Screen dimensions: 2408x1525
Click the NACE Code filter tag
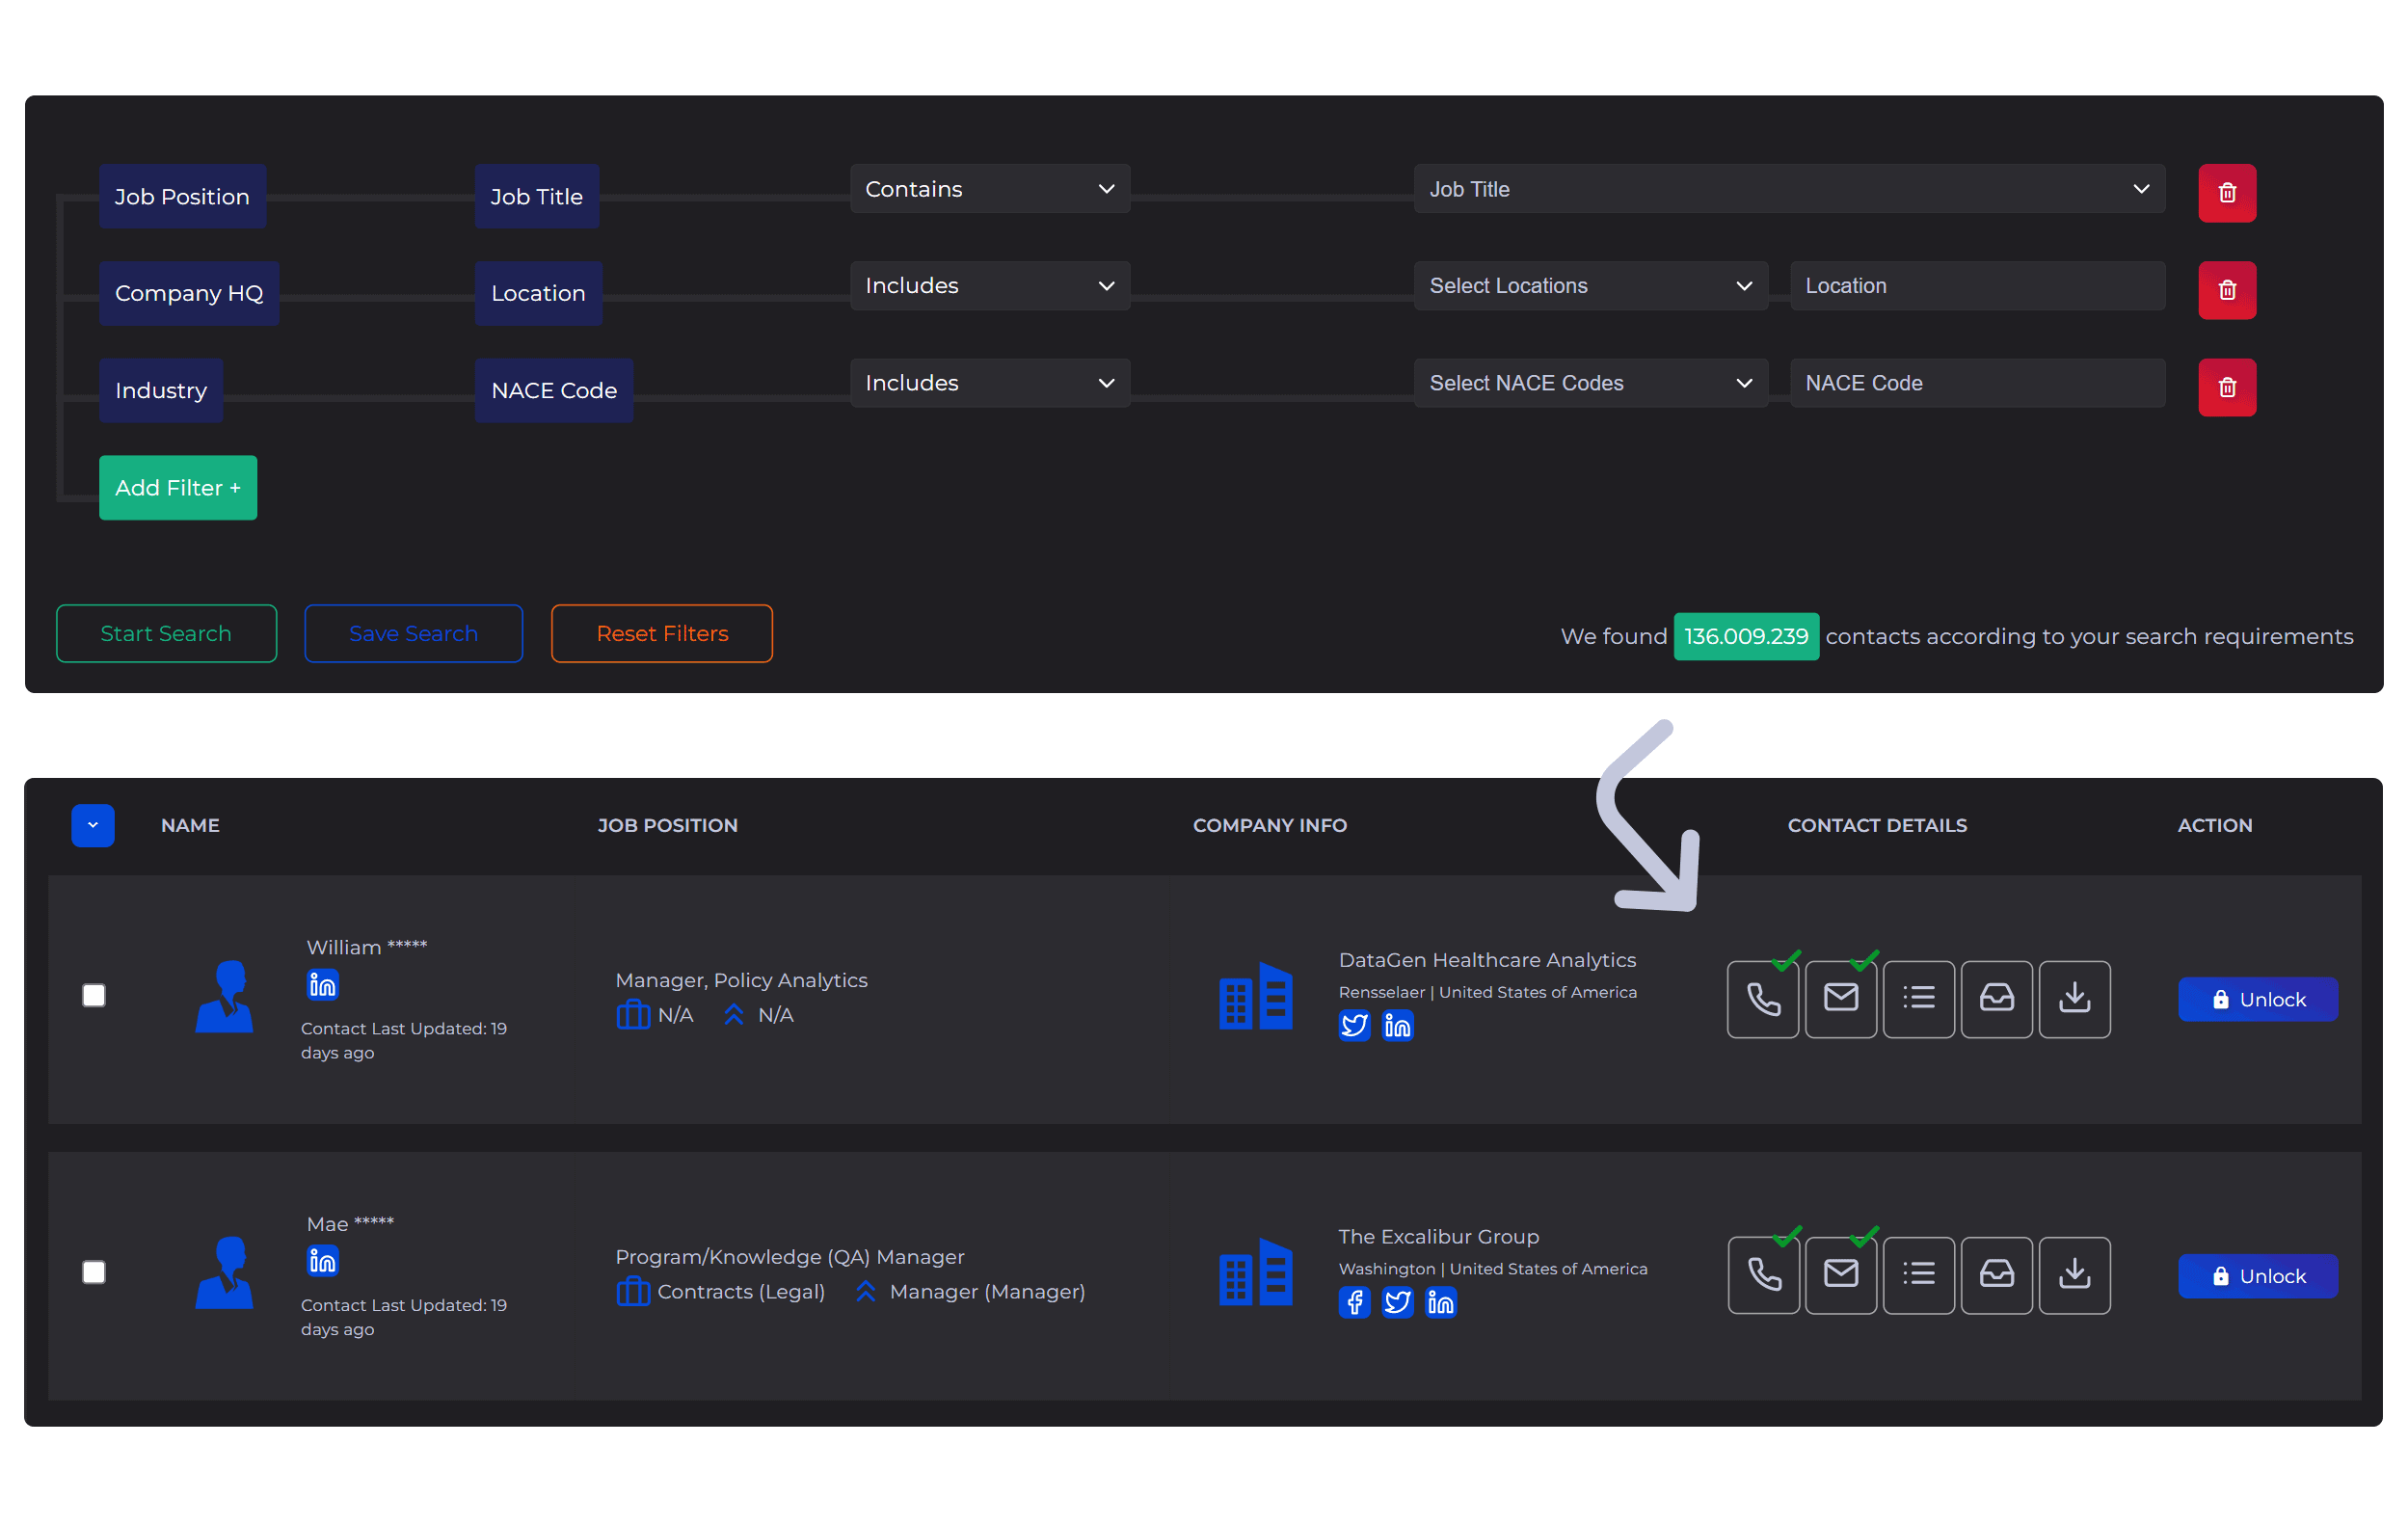point(554,390)
